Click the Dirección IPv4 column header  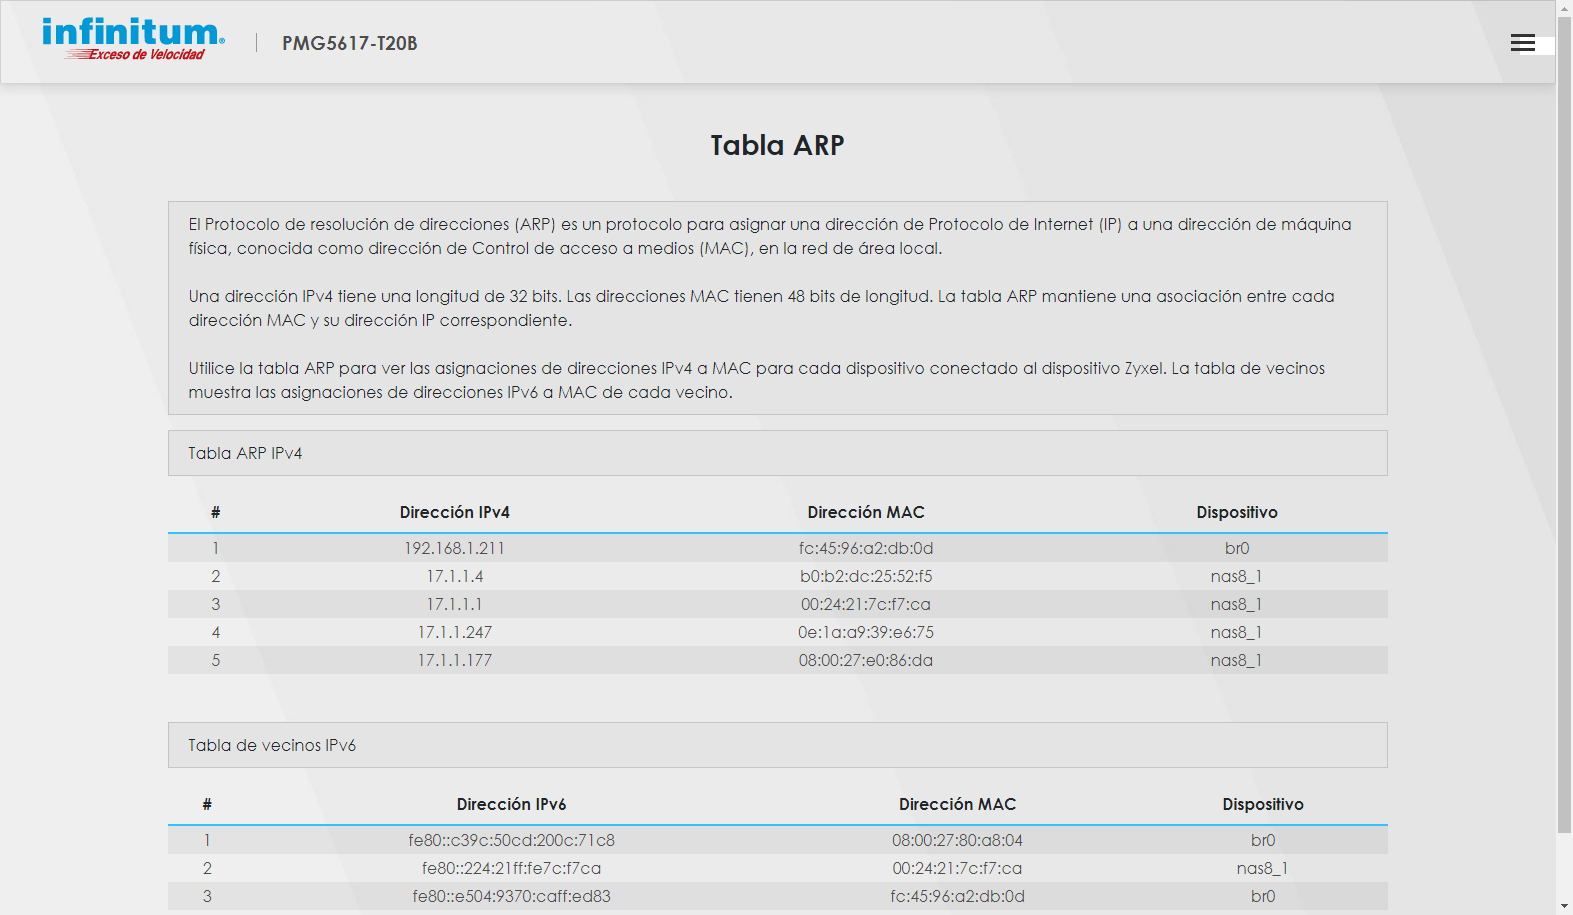pyautogui.click(x=454, y=512)
